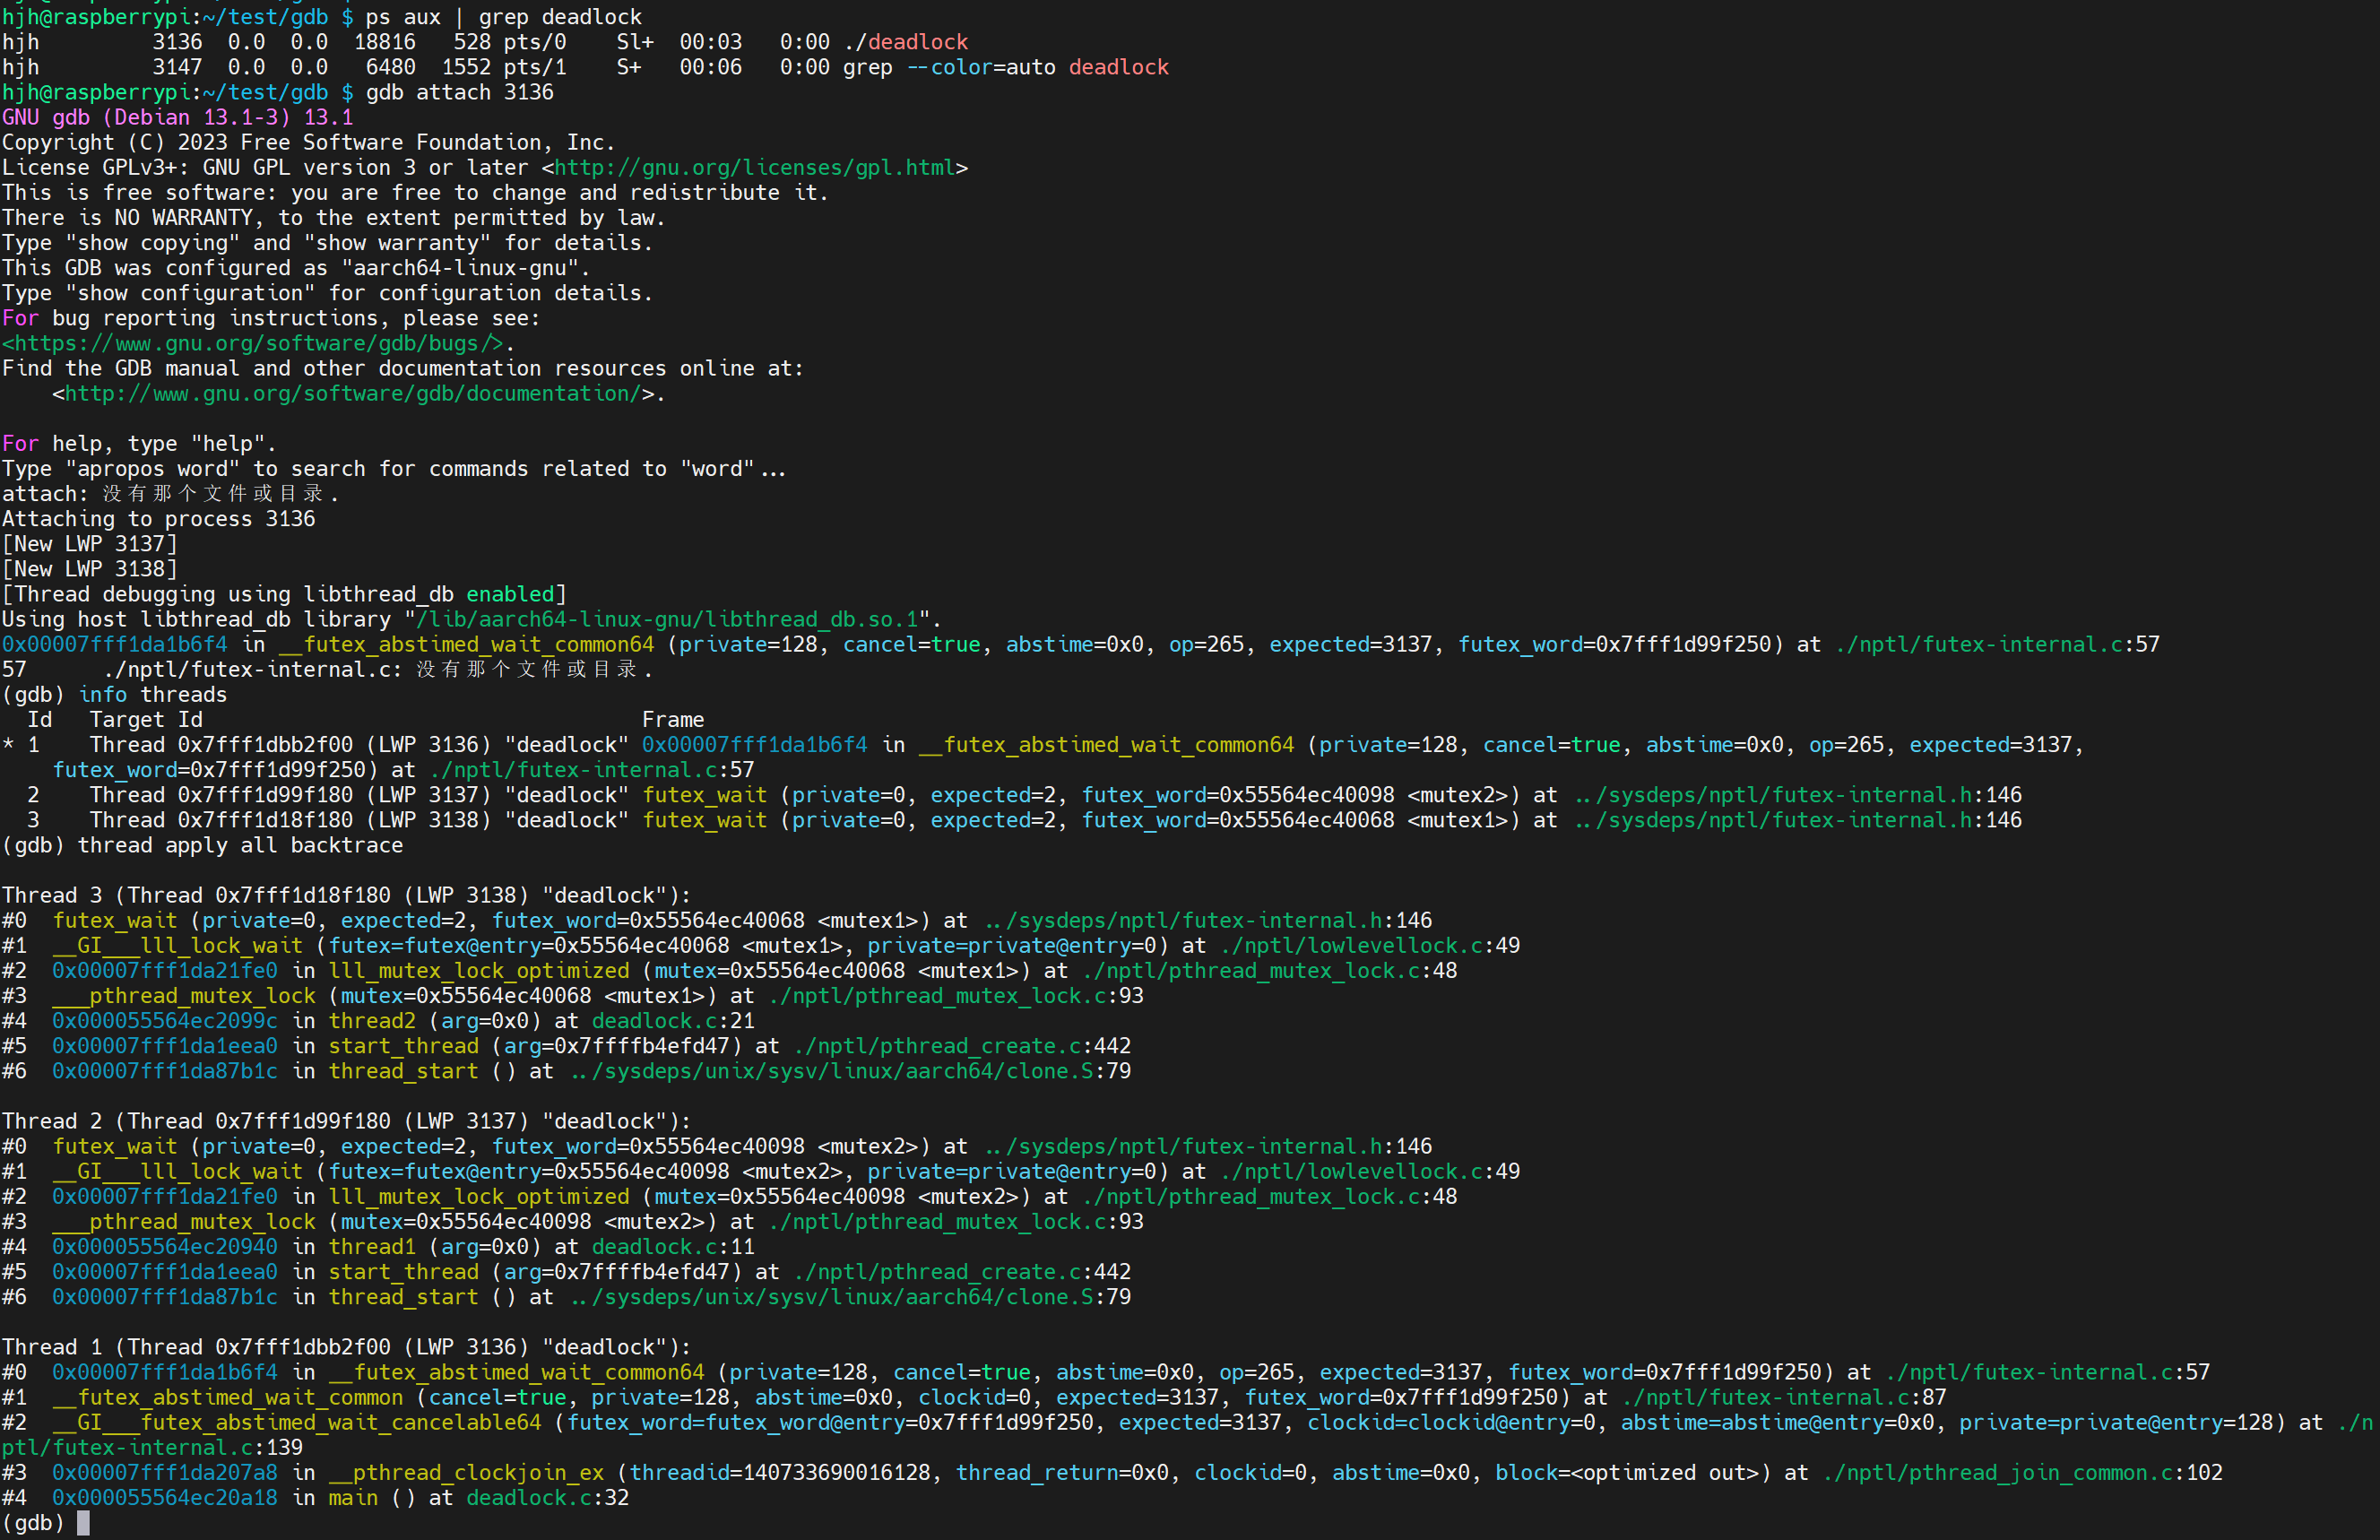
Task: Click the '6480' VSZ value
Action: point(391,67)
